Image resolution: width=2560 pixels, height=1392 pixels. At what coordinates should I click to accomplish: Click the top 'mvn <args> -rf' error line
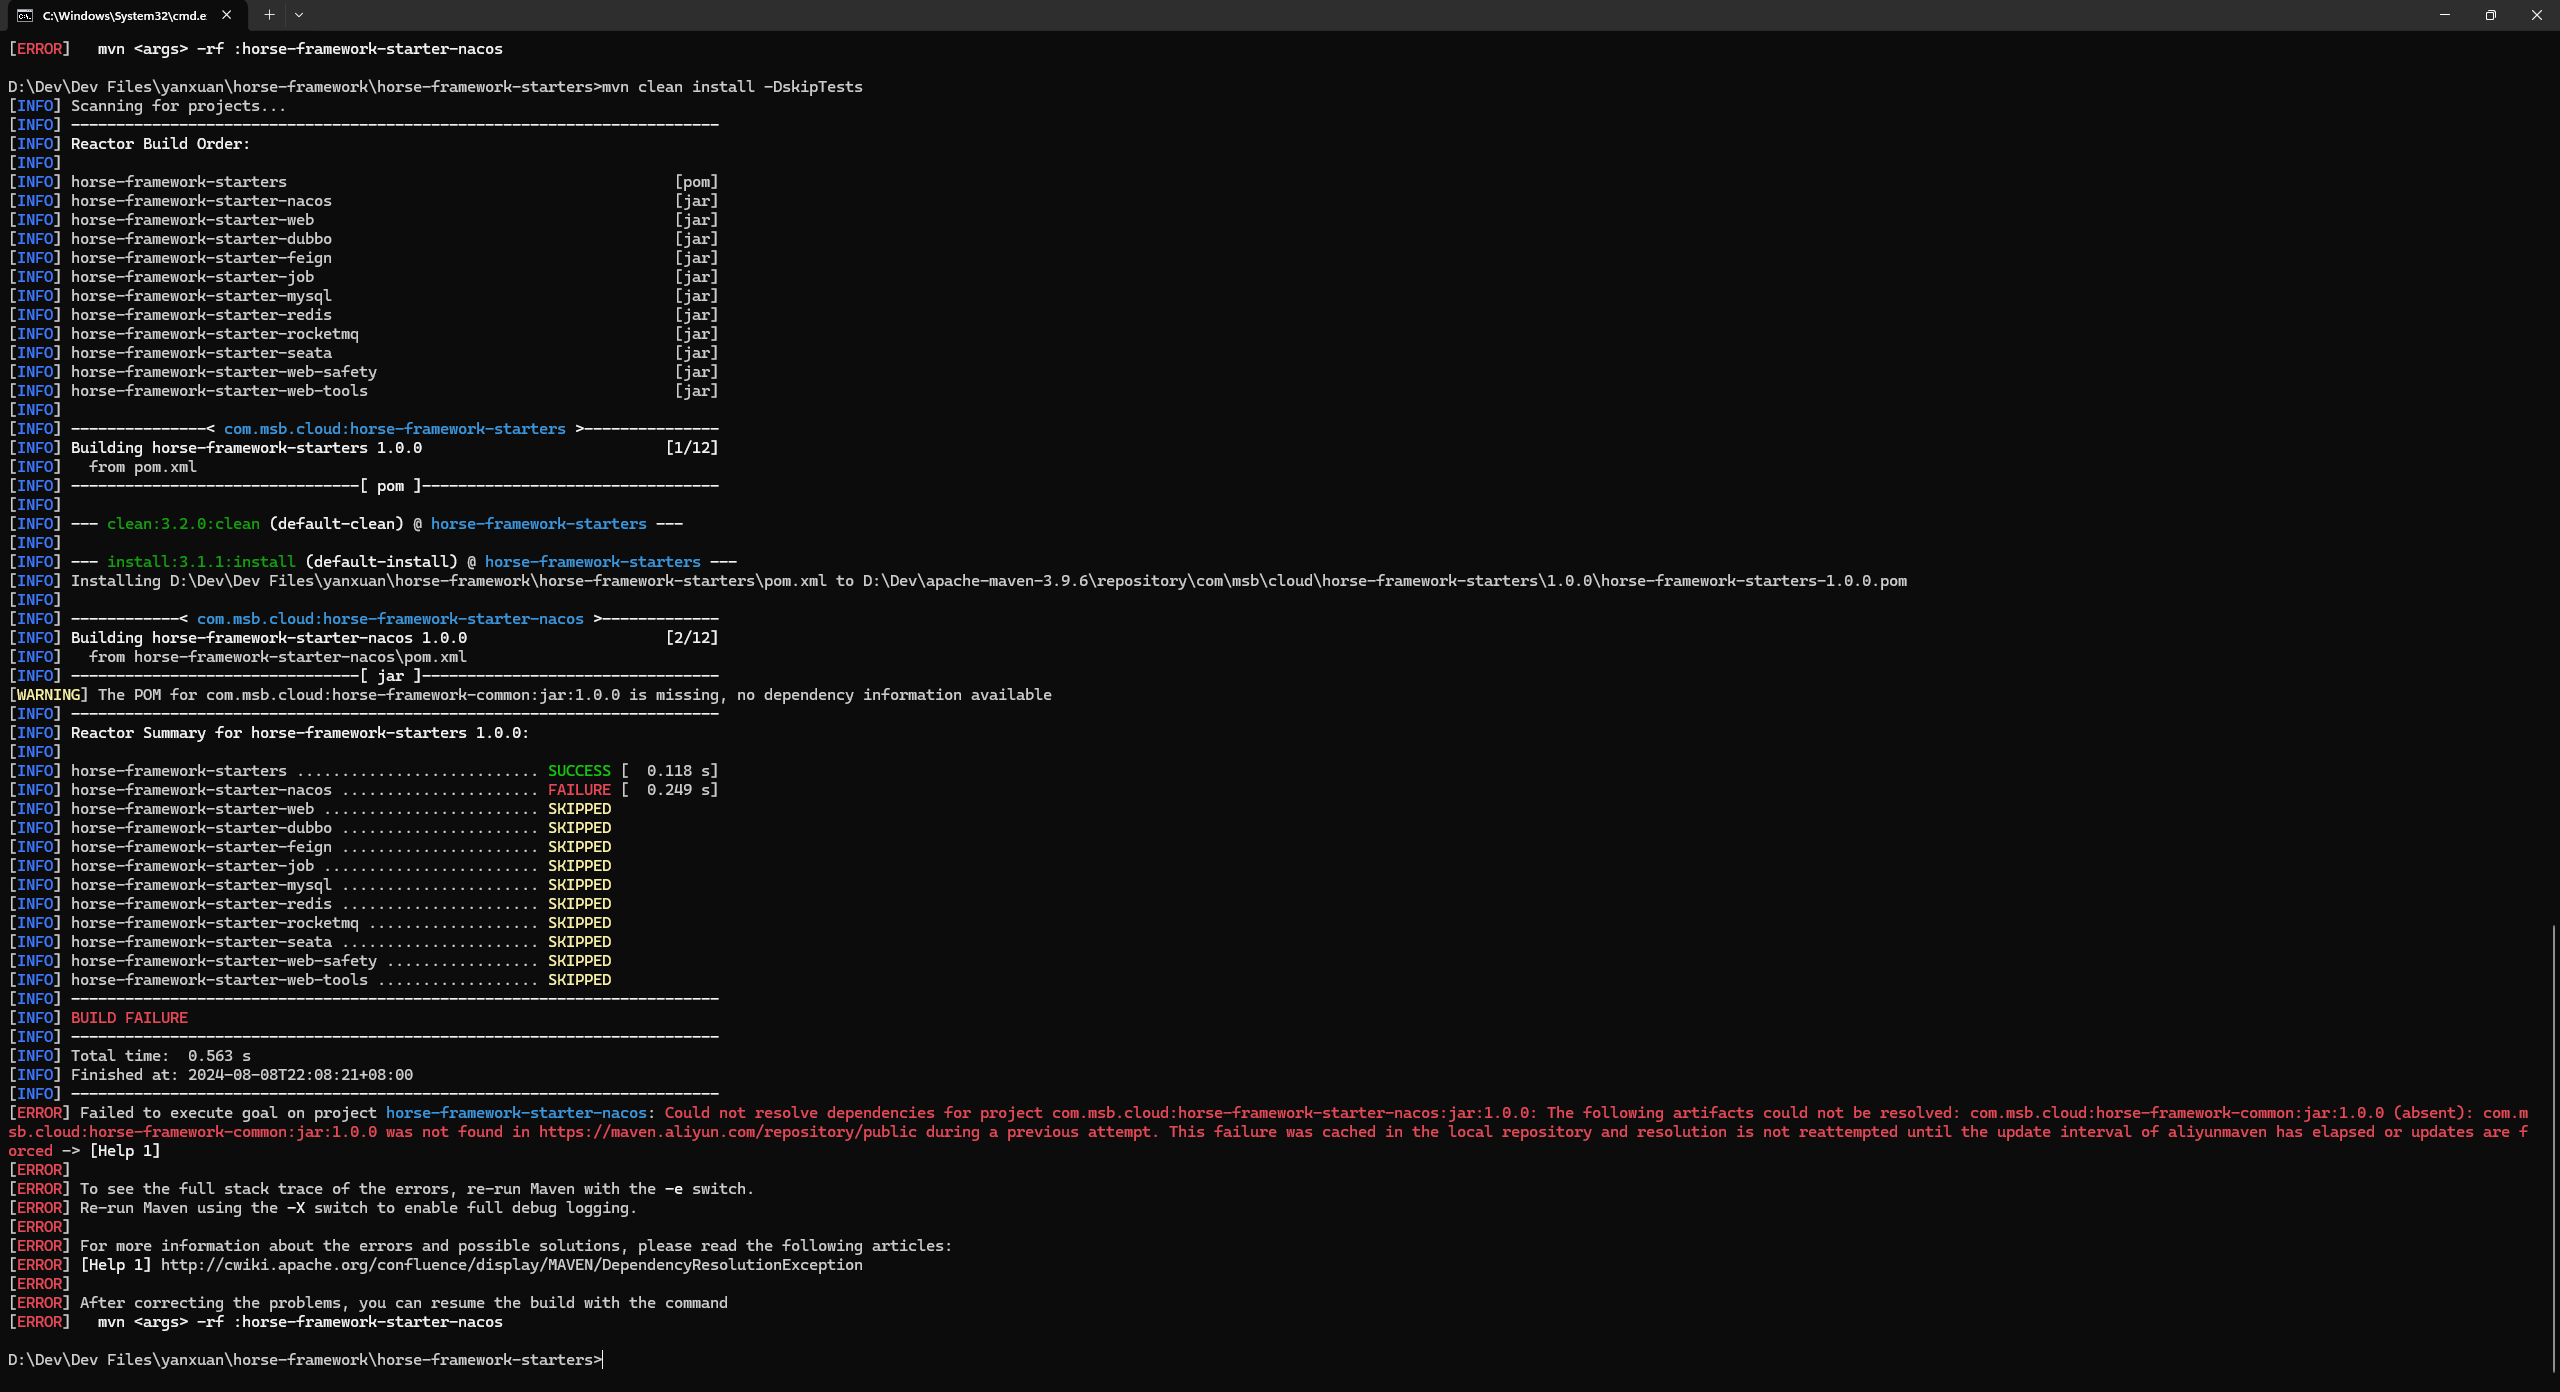pyautogui.click(x=300, y=49)
